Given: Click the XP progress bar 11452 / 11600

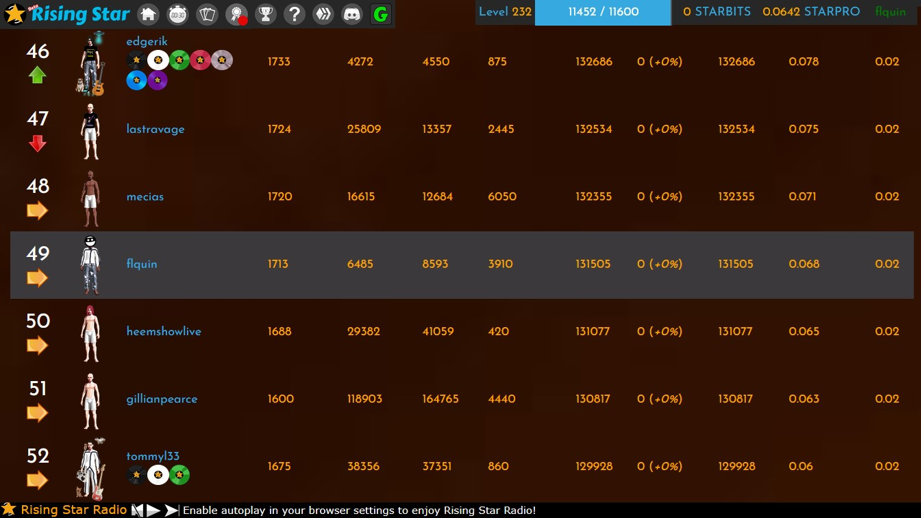Looking at the screenshot, I should pyautogui.click(x=603, y=12).
